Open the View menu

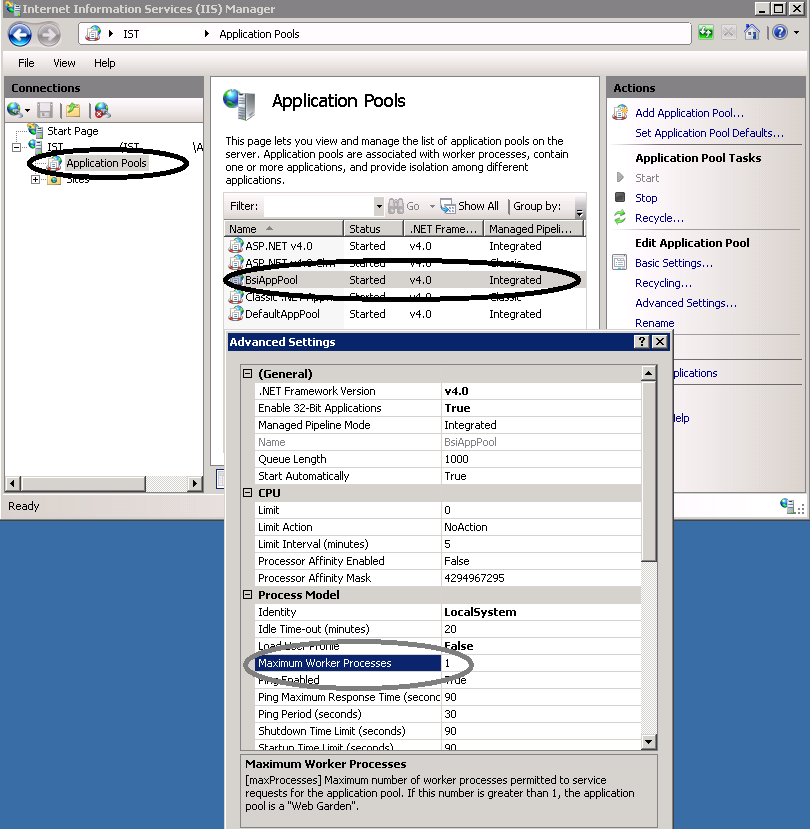(64, 63)
